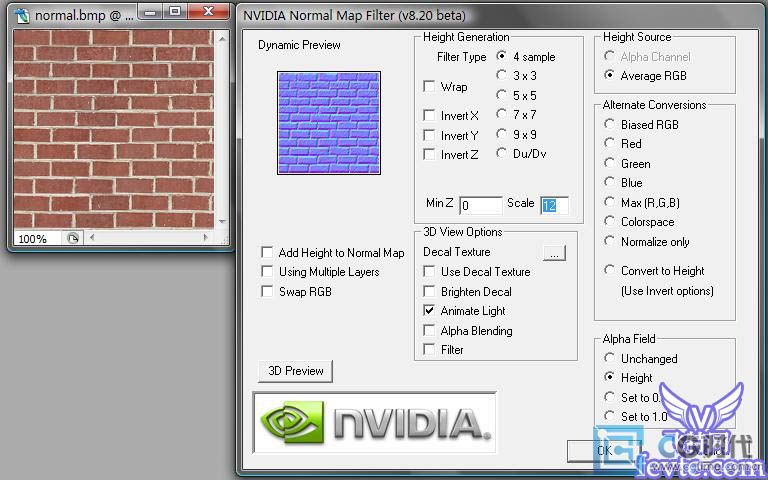Screen dimensions: 768x480
Task: Select Max (R,G,B) conversion
Action: tap(609, 202)
